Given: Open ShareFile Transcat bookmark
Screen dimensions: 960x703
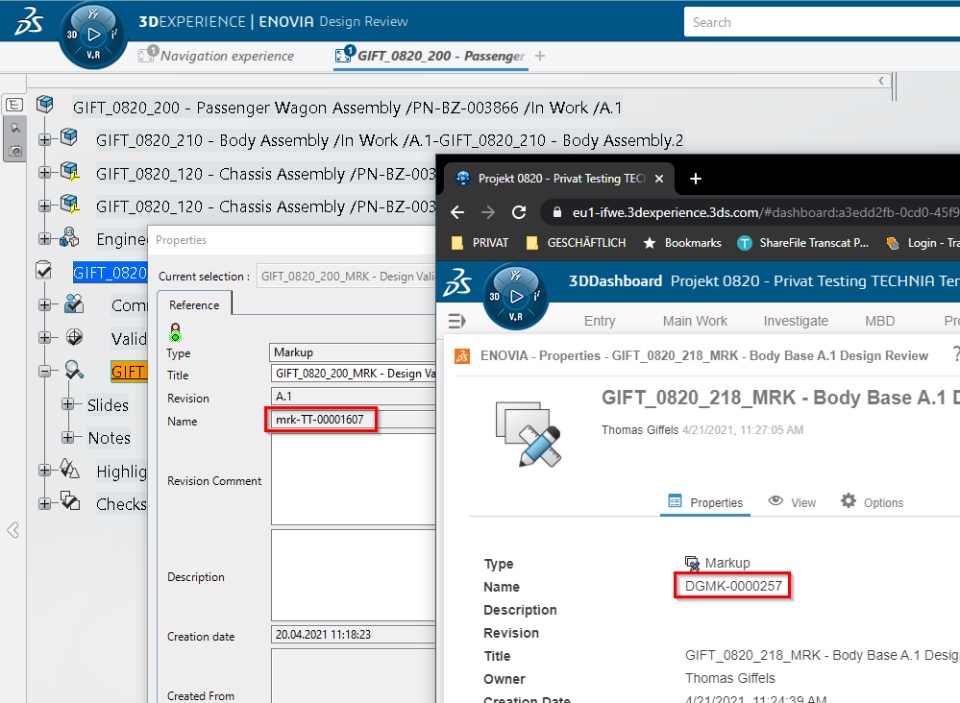Looking at the screenshot, I should point(803,243).
